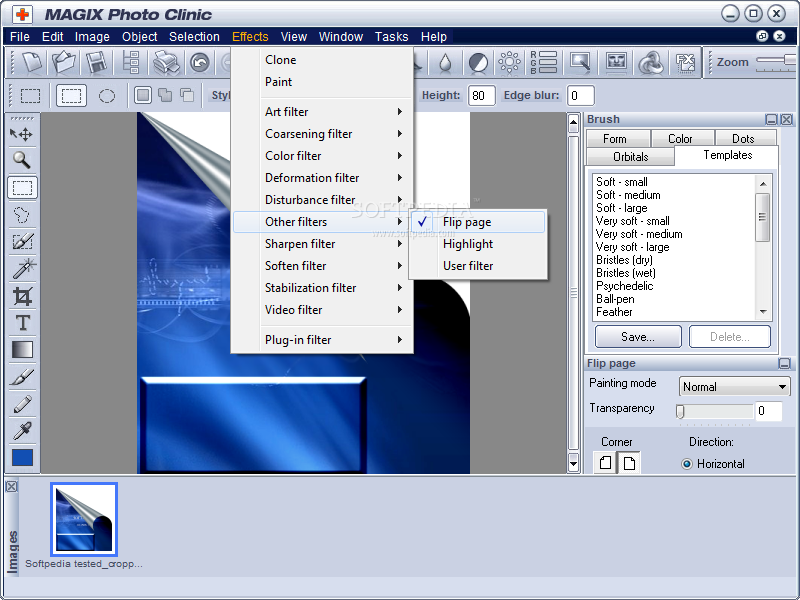Expand the Color filter submenu
800x600 pixels.
(322, 156)
